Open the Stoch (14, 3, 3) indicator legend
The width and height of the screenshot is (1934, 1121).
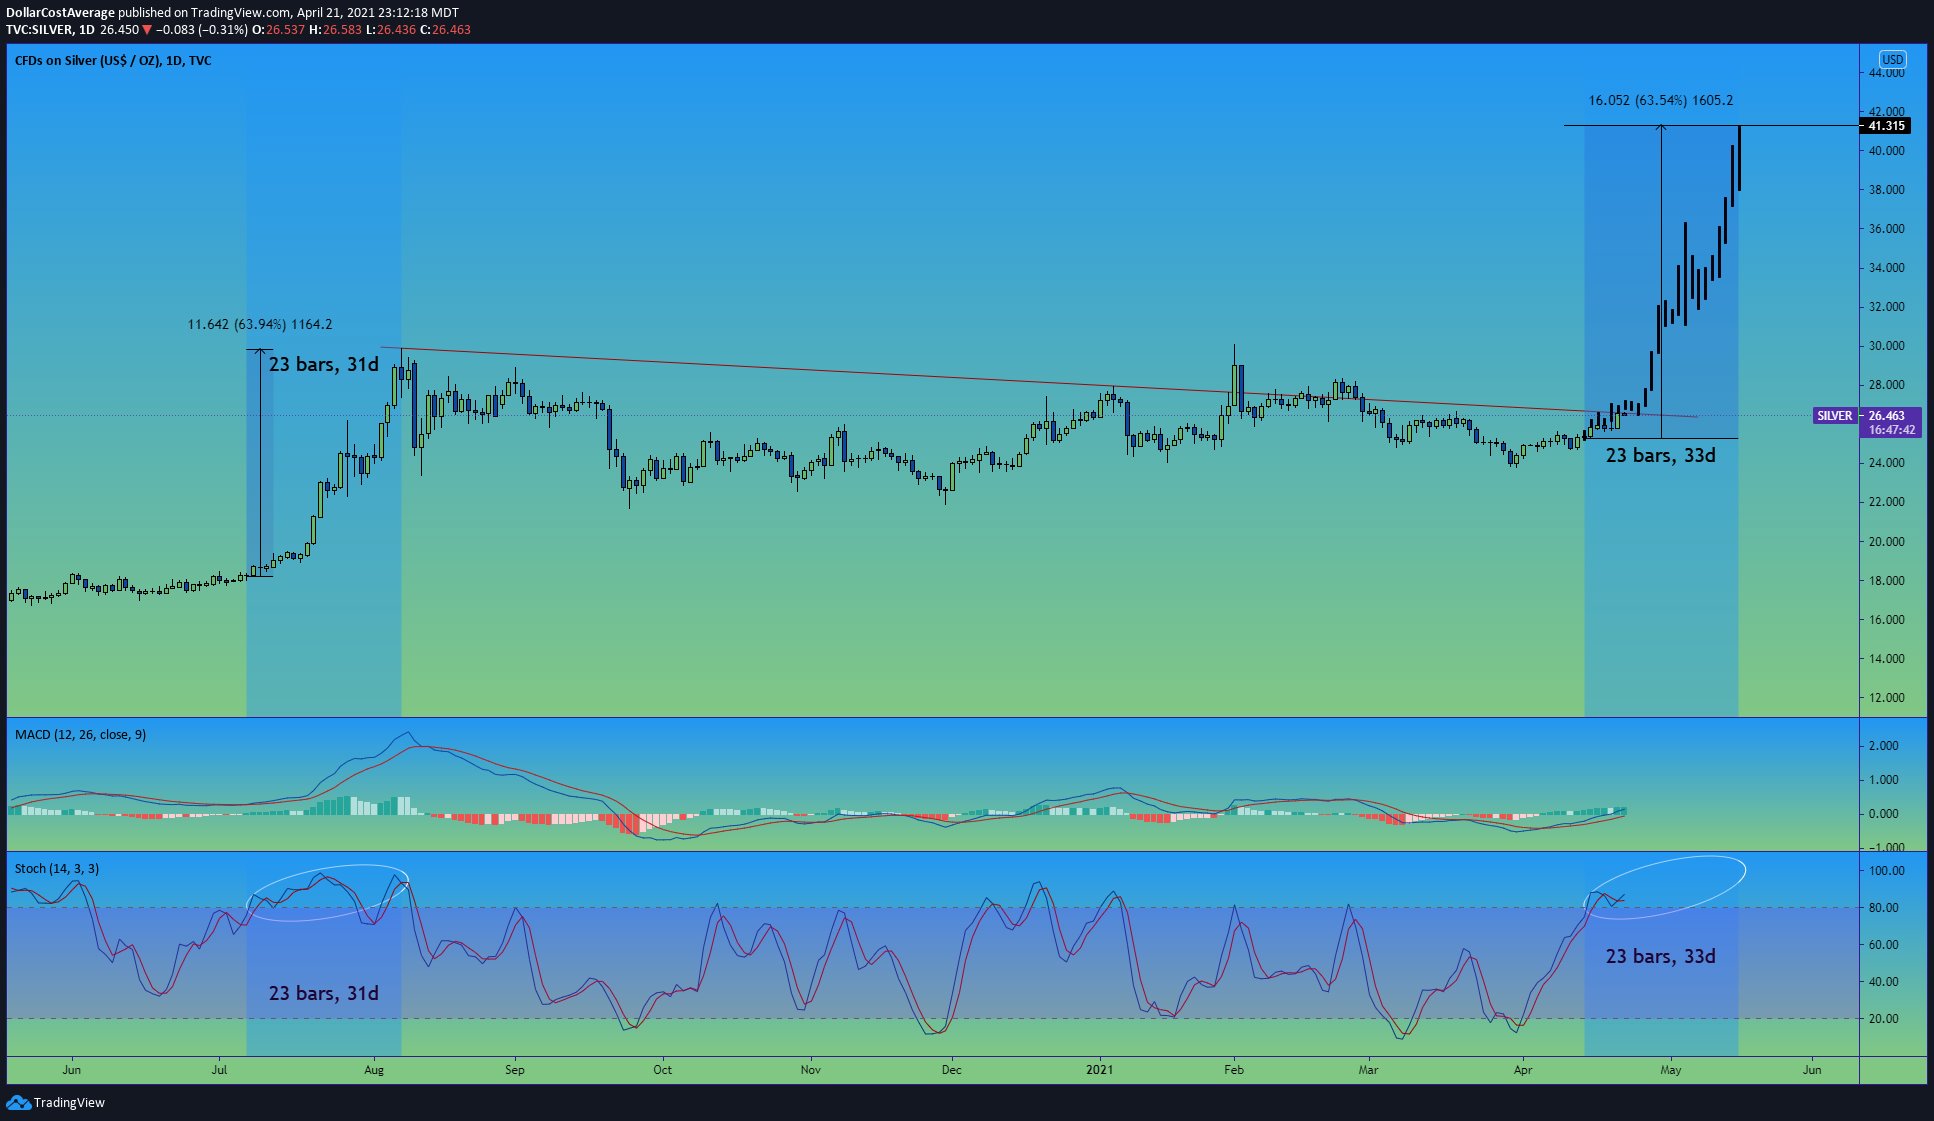click(x=57, y=869)
